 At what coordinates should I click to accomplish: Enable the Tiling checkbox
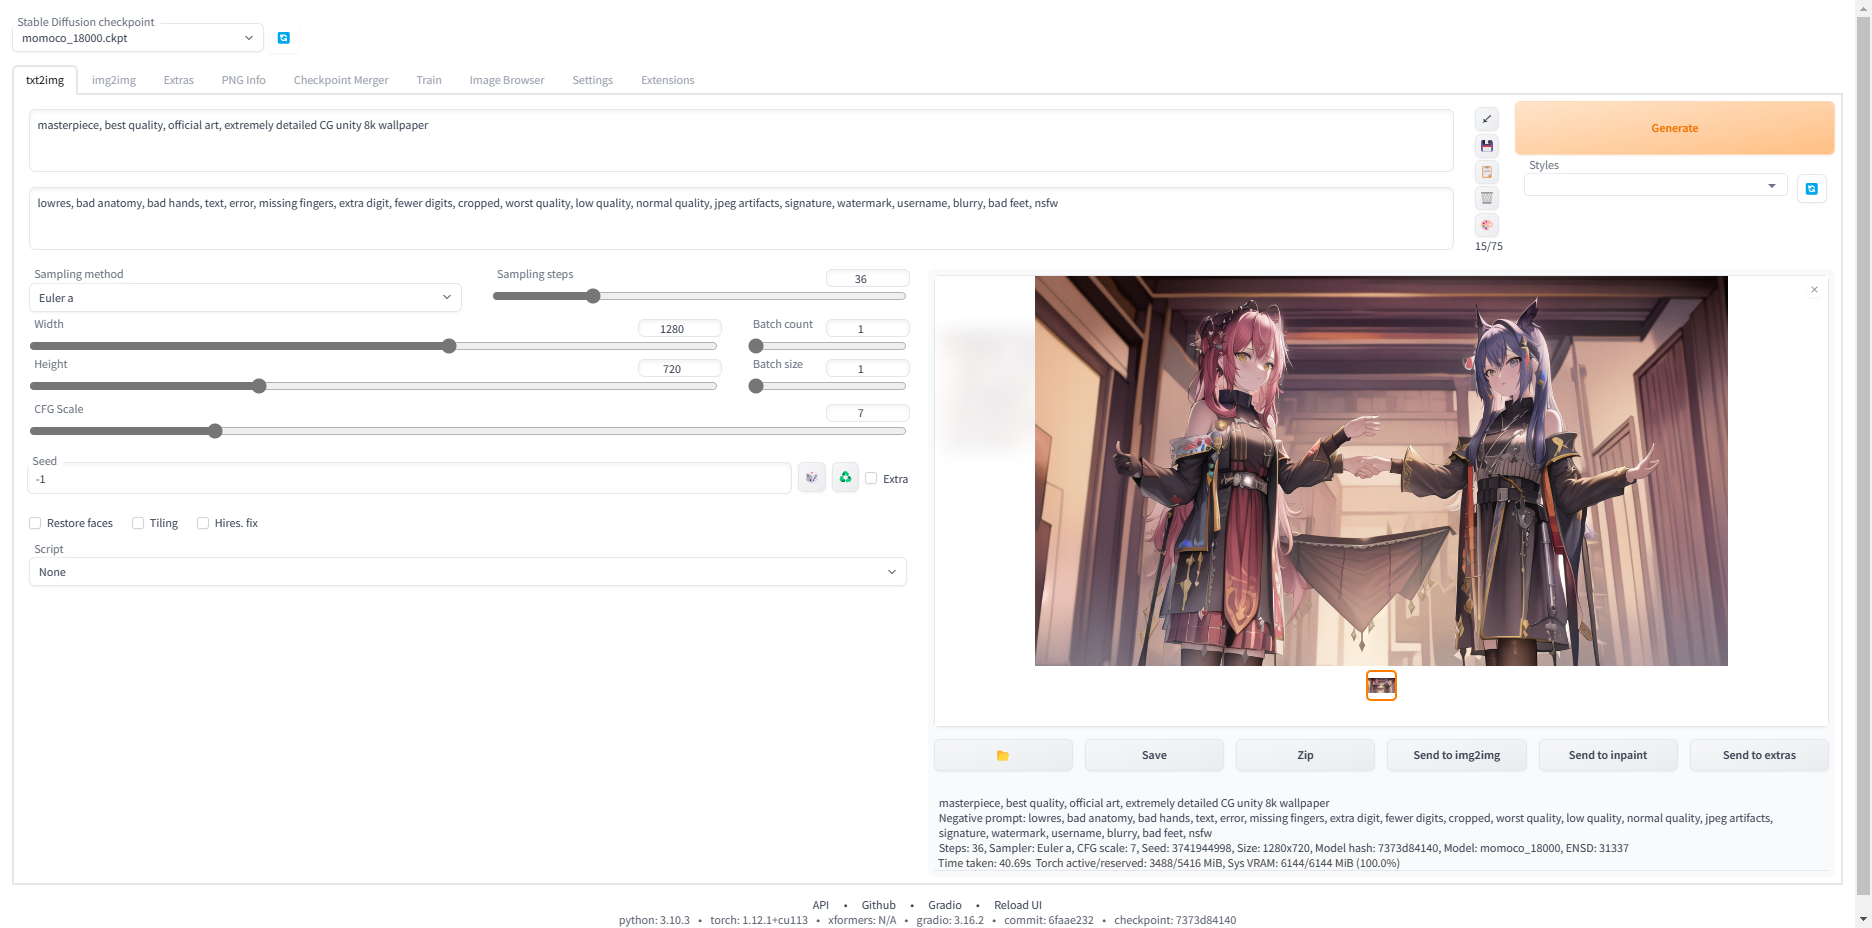[x=139, y=523]
